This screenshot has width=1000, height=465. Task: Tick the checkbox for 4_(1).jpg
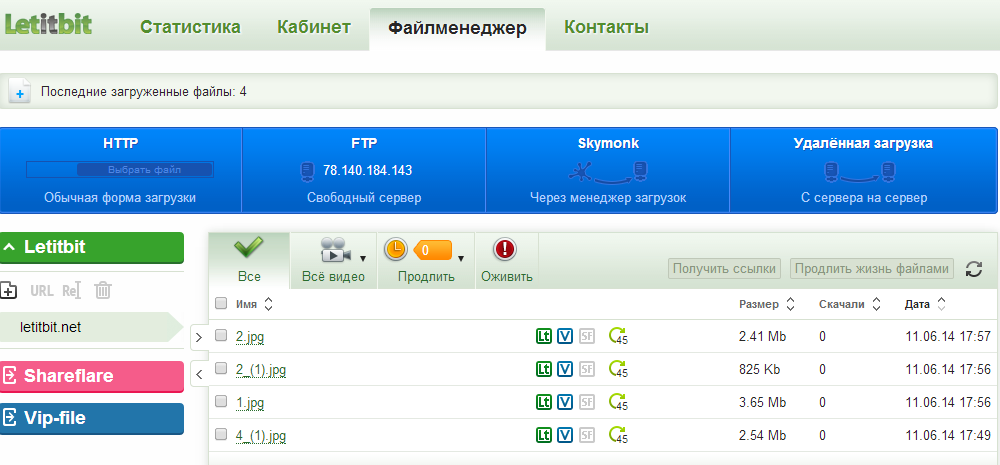click(221, 435)
